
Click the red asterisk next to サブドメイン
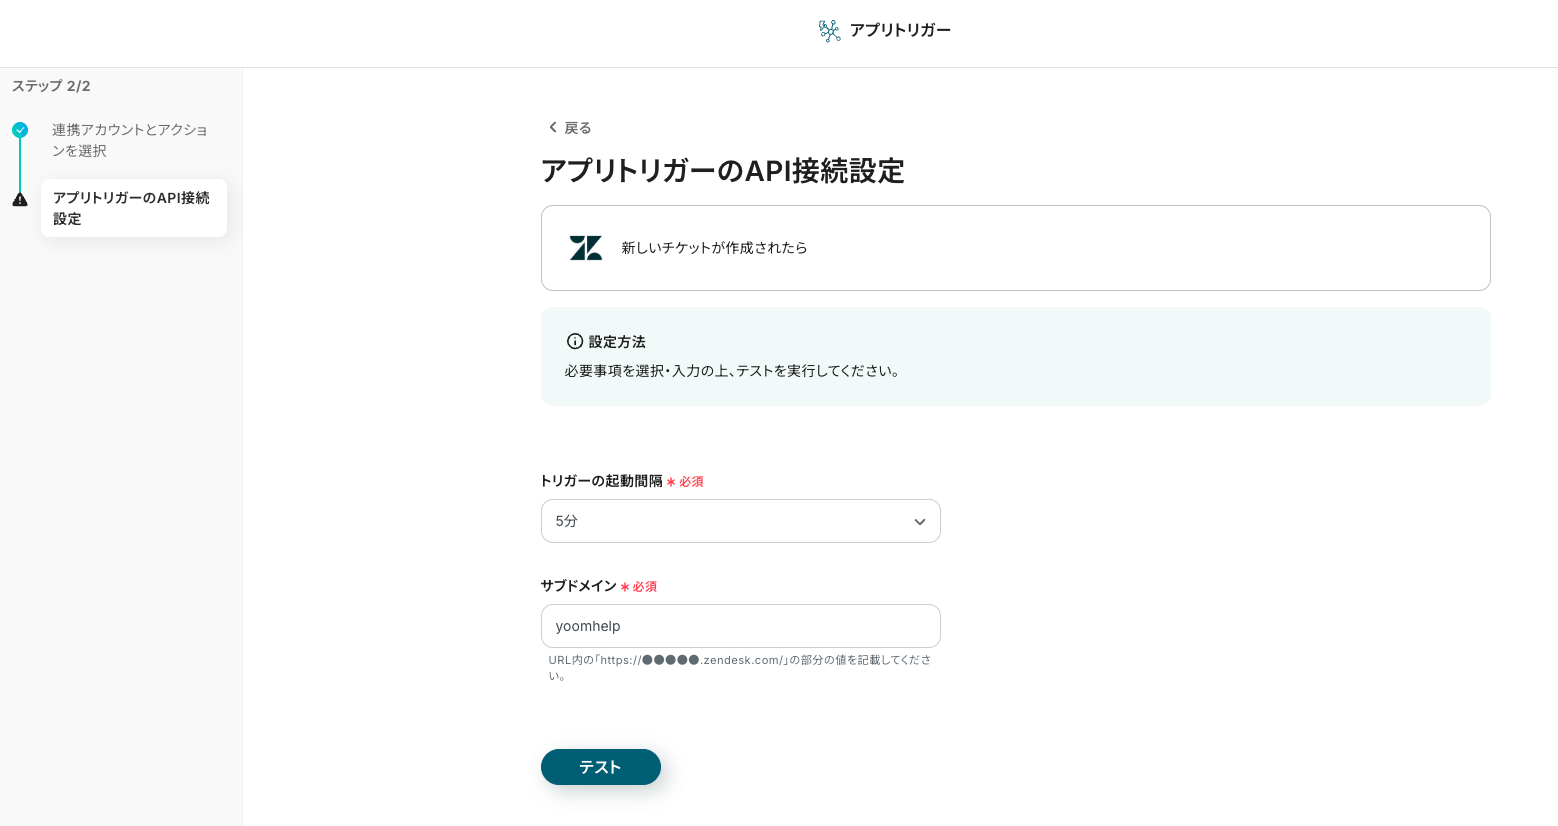[x=625, y=587]
